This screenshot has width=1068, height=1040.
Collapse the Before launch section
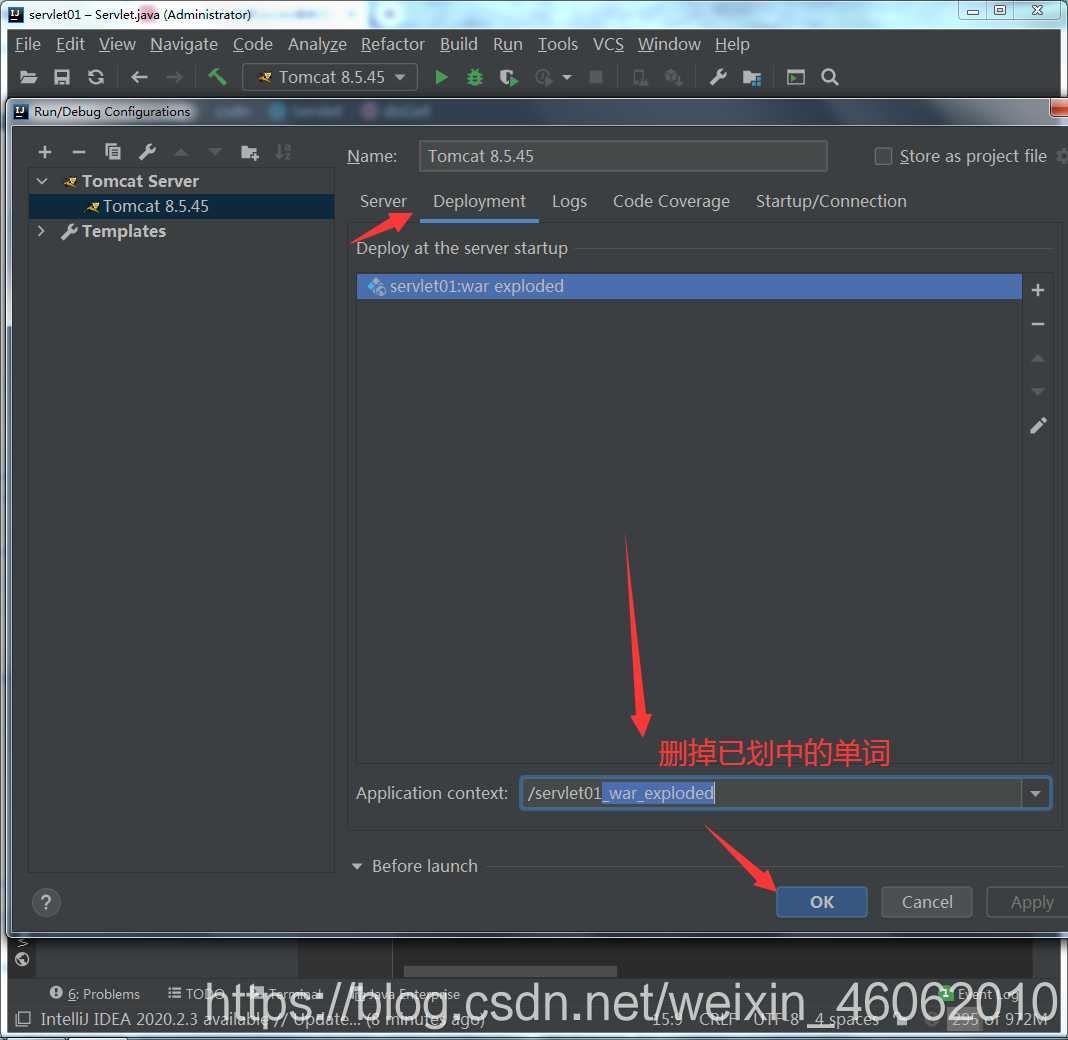click(x=357, y=866)
